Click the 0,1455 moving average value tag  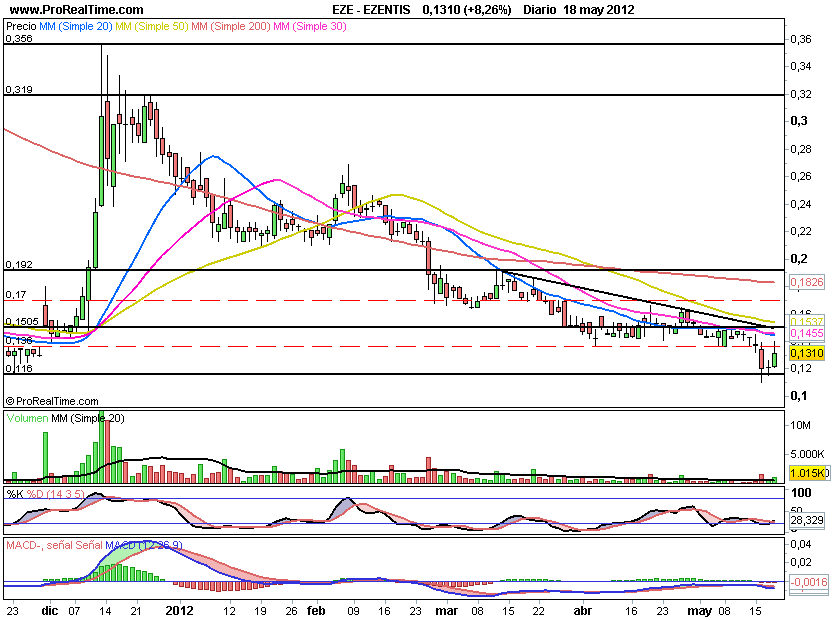807,333
